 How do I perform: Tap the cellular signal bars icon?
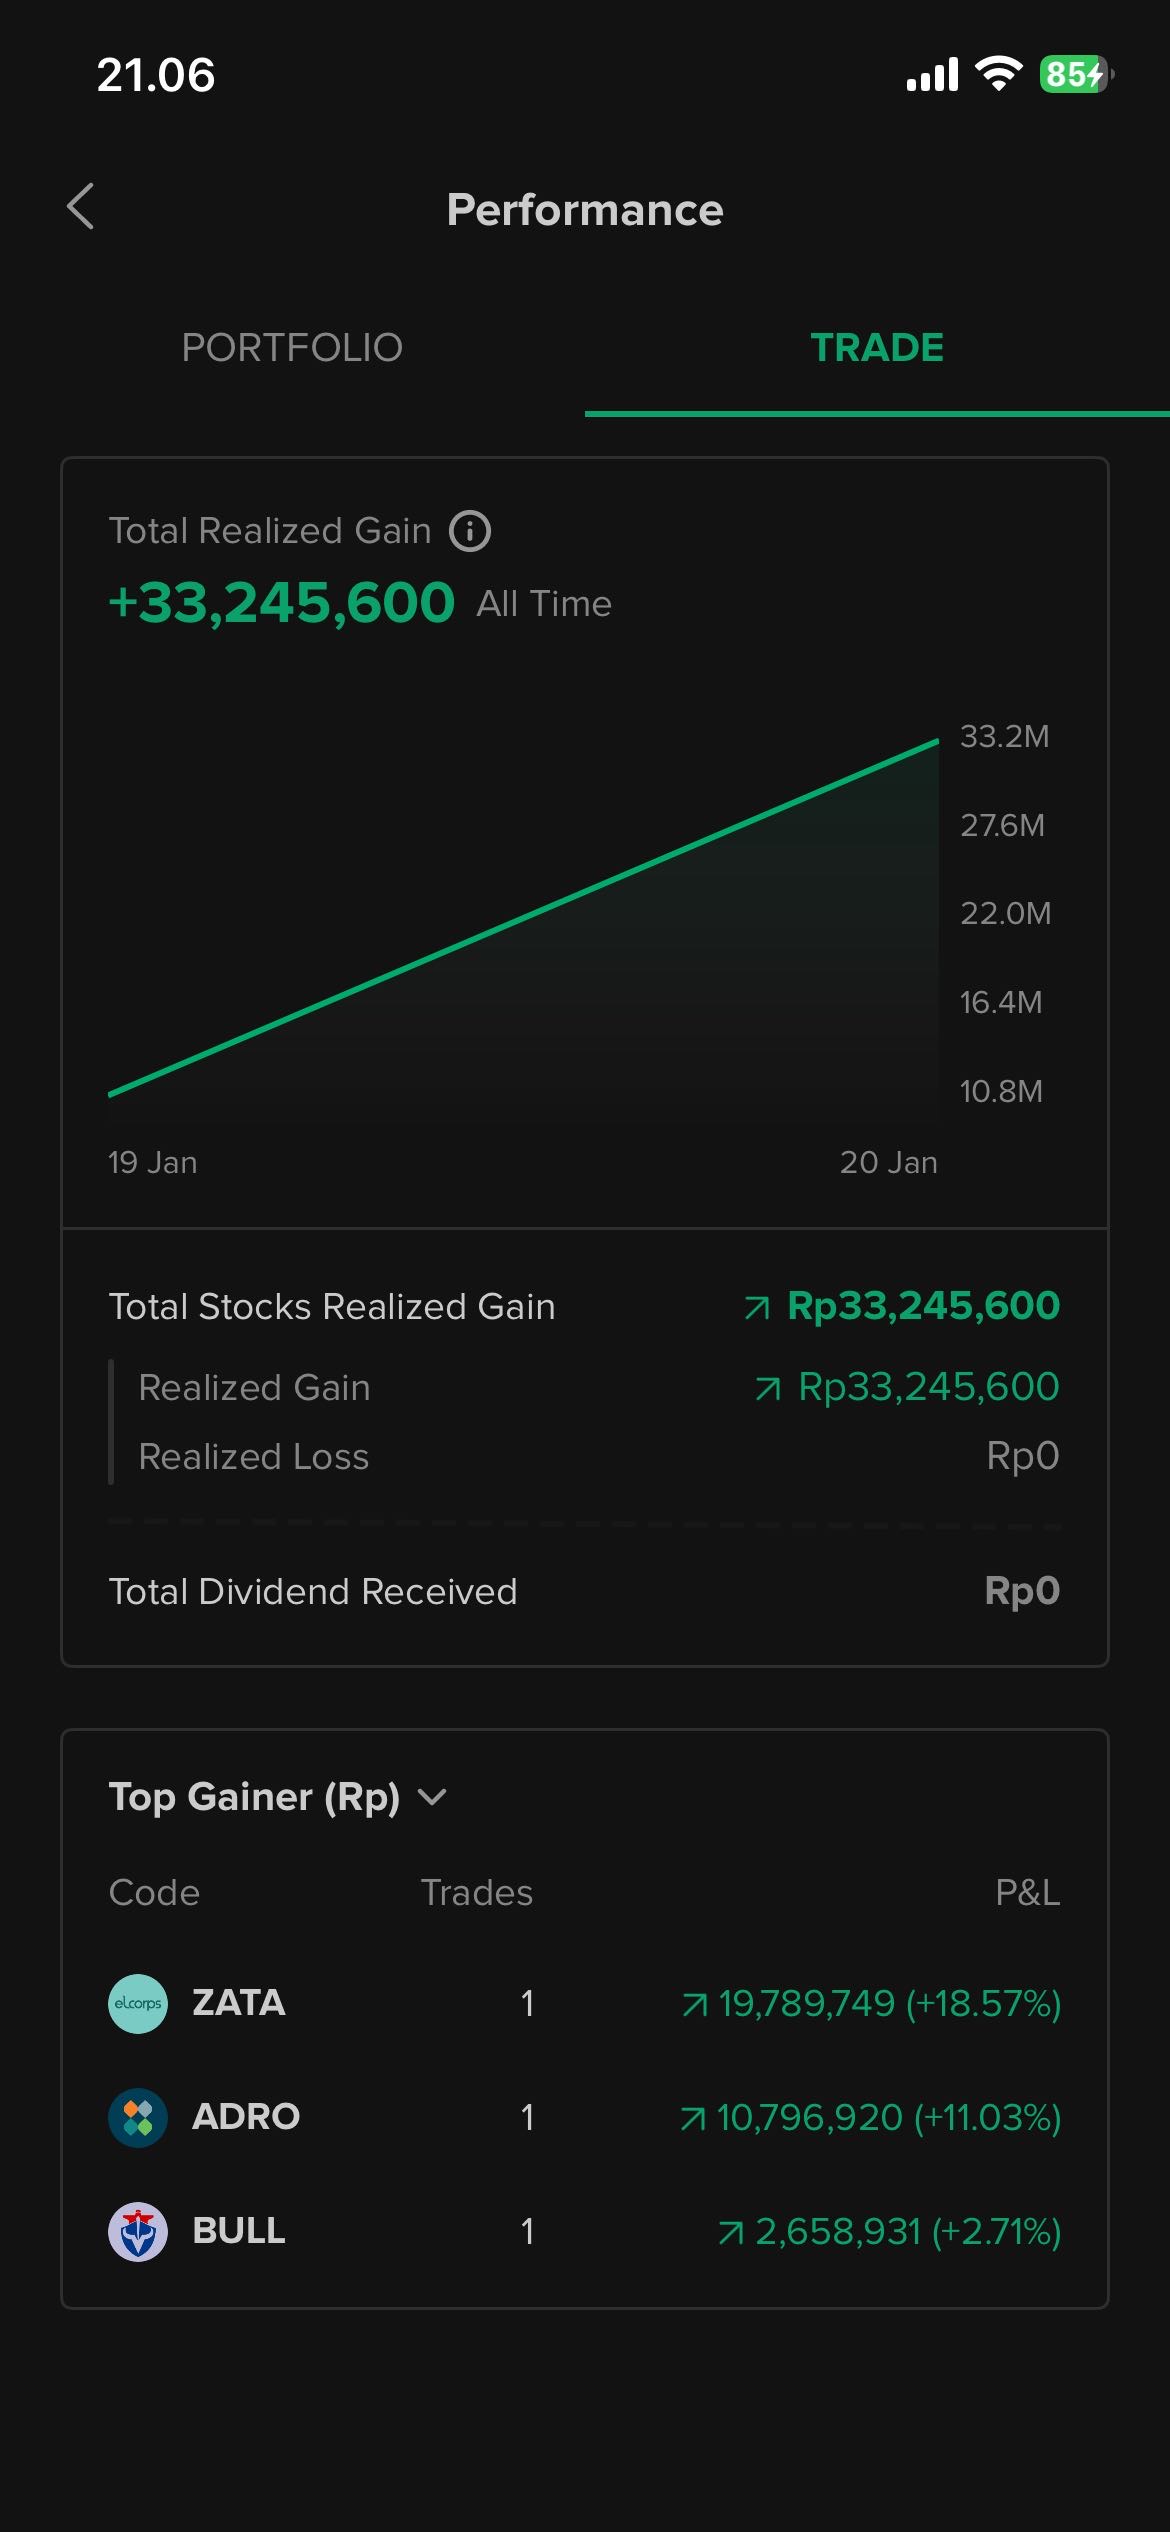coord(932,75)
